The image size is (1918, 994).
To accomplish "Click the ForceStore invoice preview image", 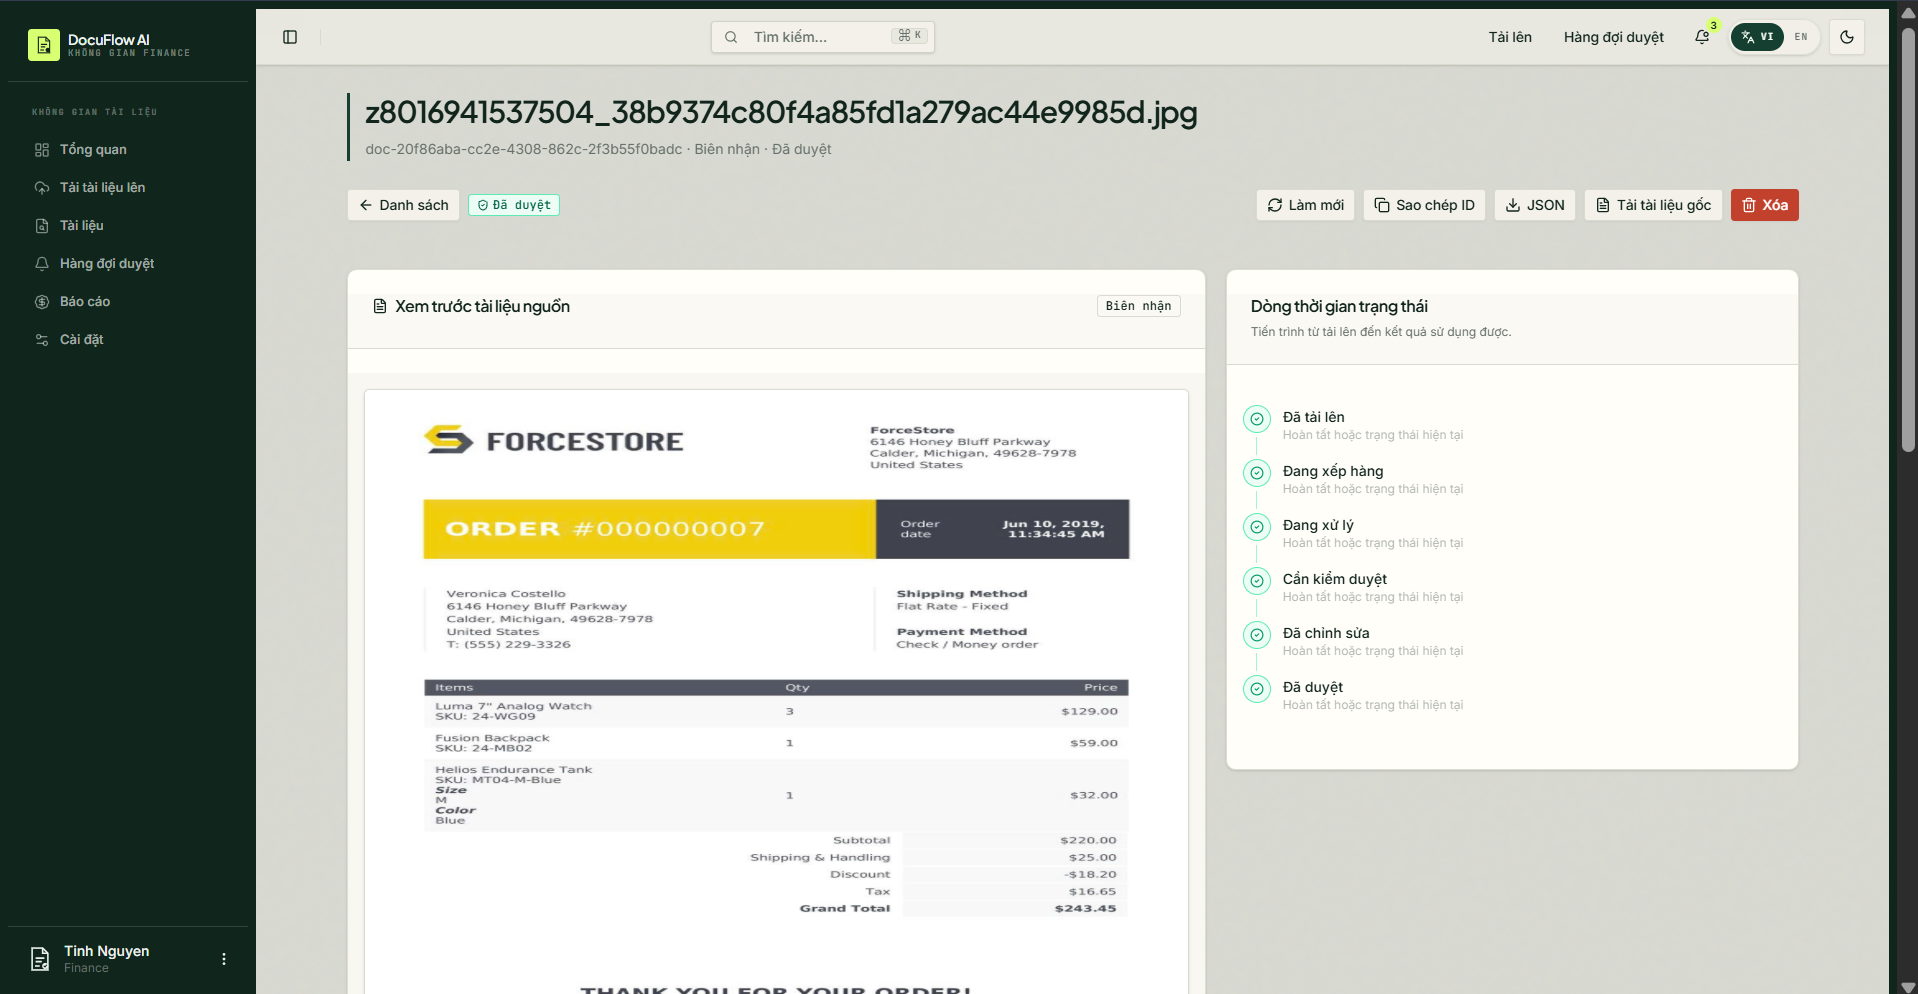I will tap(776, 692).
